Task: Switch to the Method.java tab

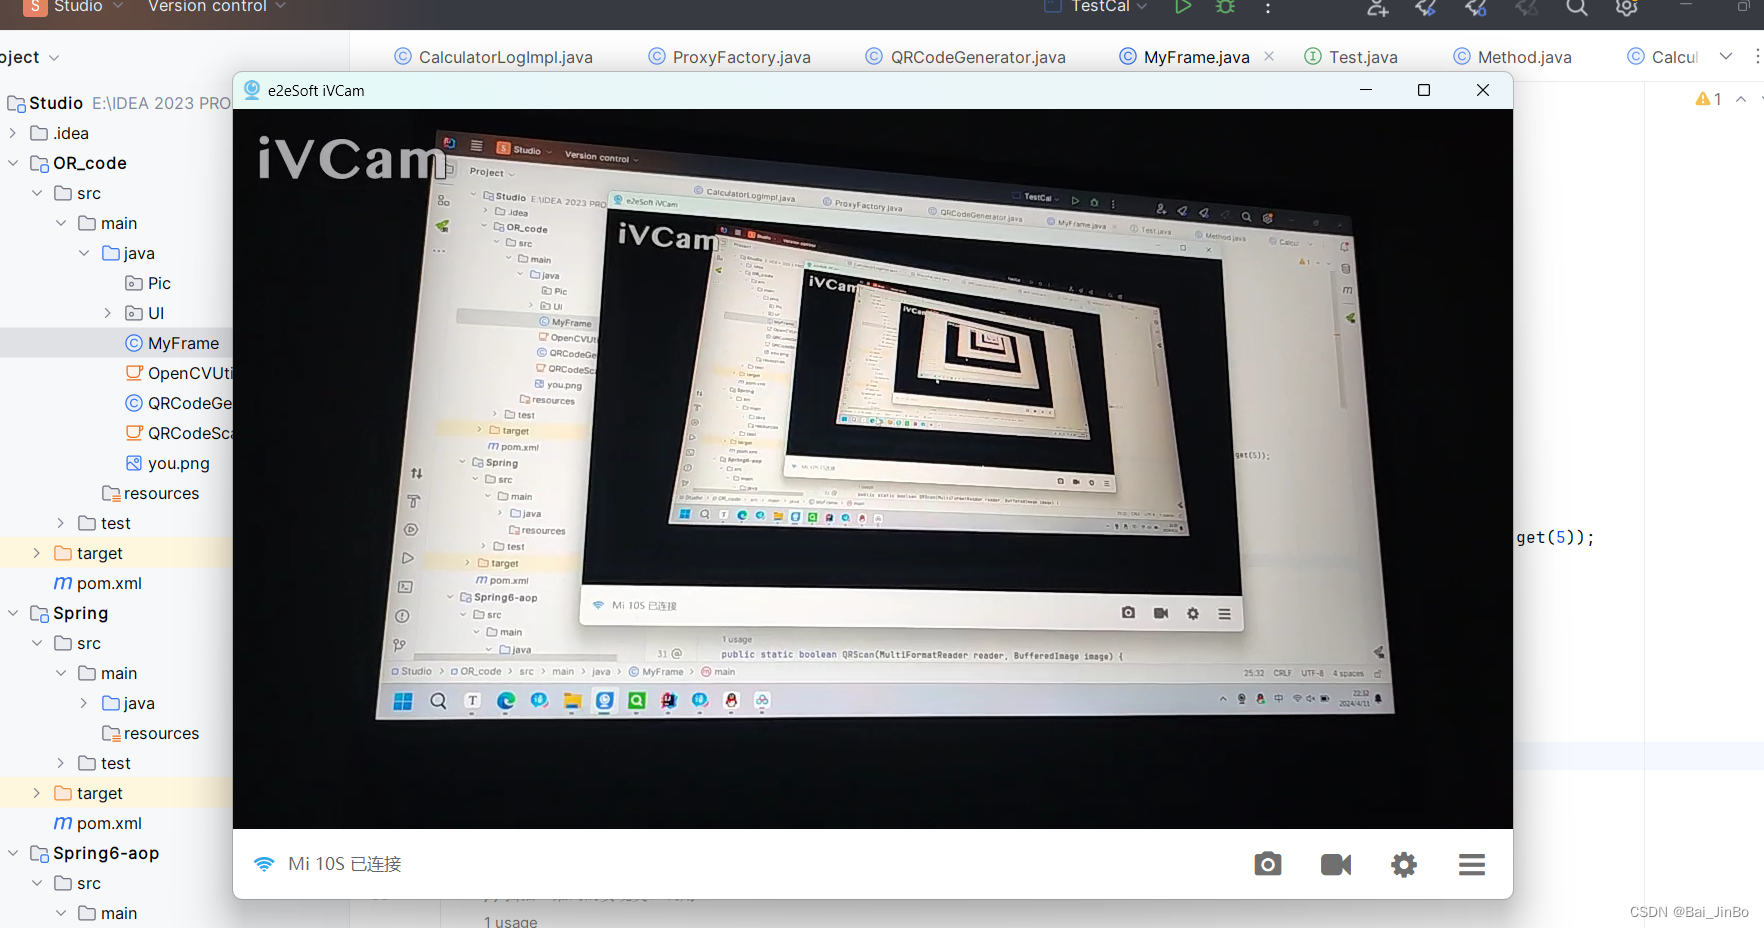Action: click(1513, 57)
